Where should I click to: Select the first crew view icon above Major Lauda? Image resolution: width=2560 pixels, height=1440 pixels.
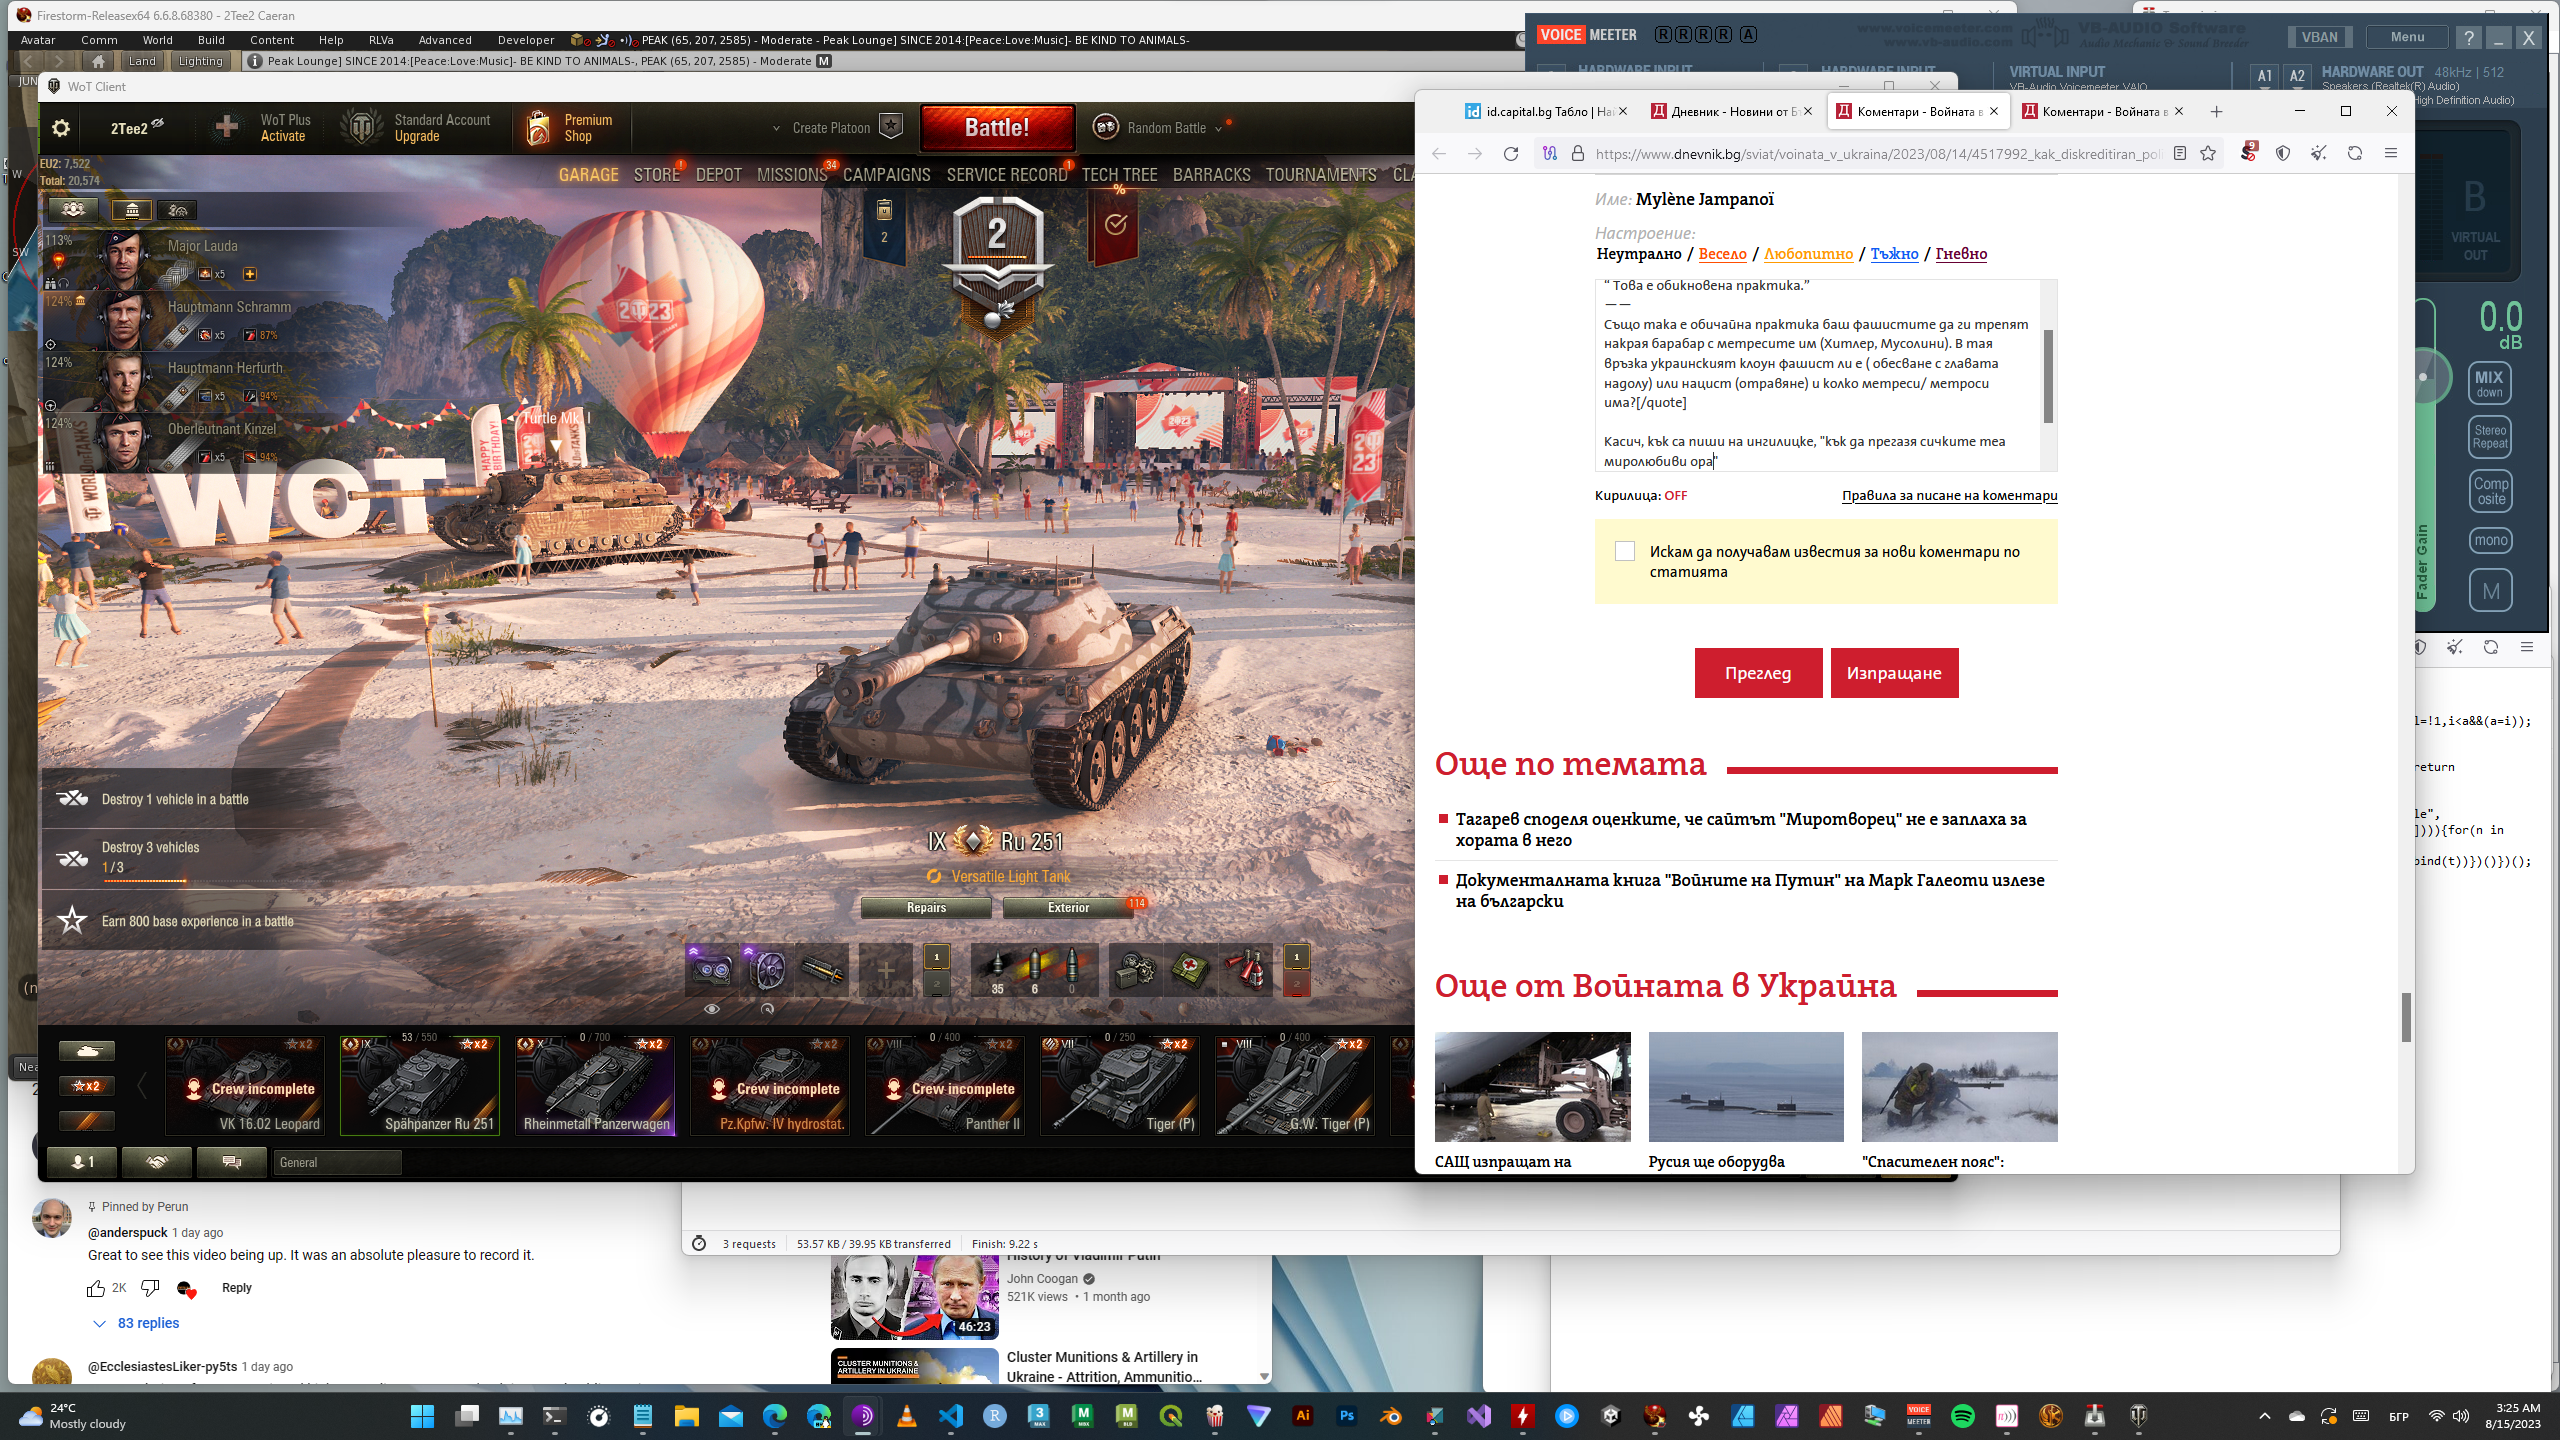pyautogui.click(x=73, y=209)
